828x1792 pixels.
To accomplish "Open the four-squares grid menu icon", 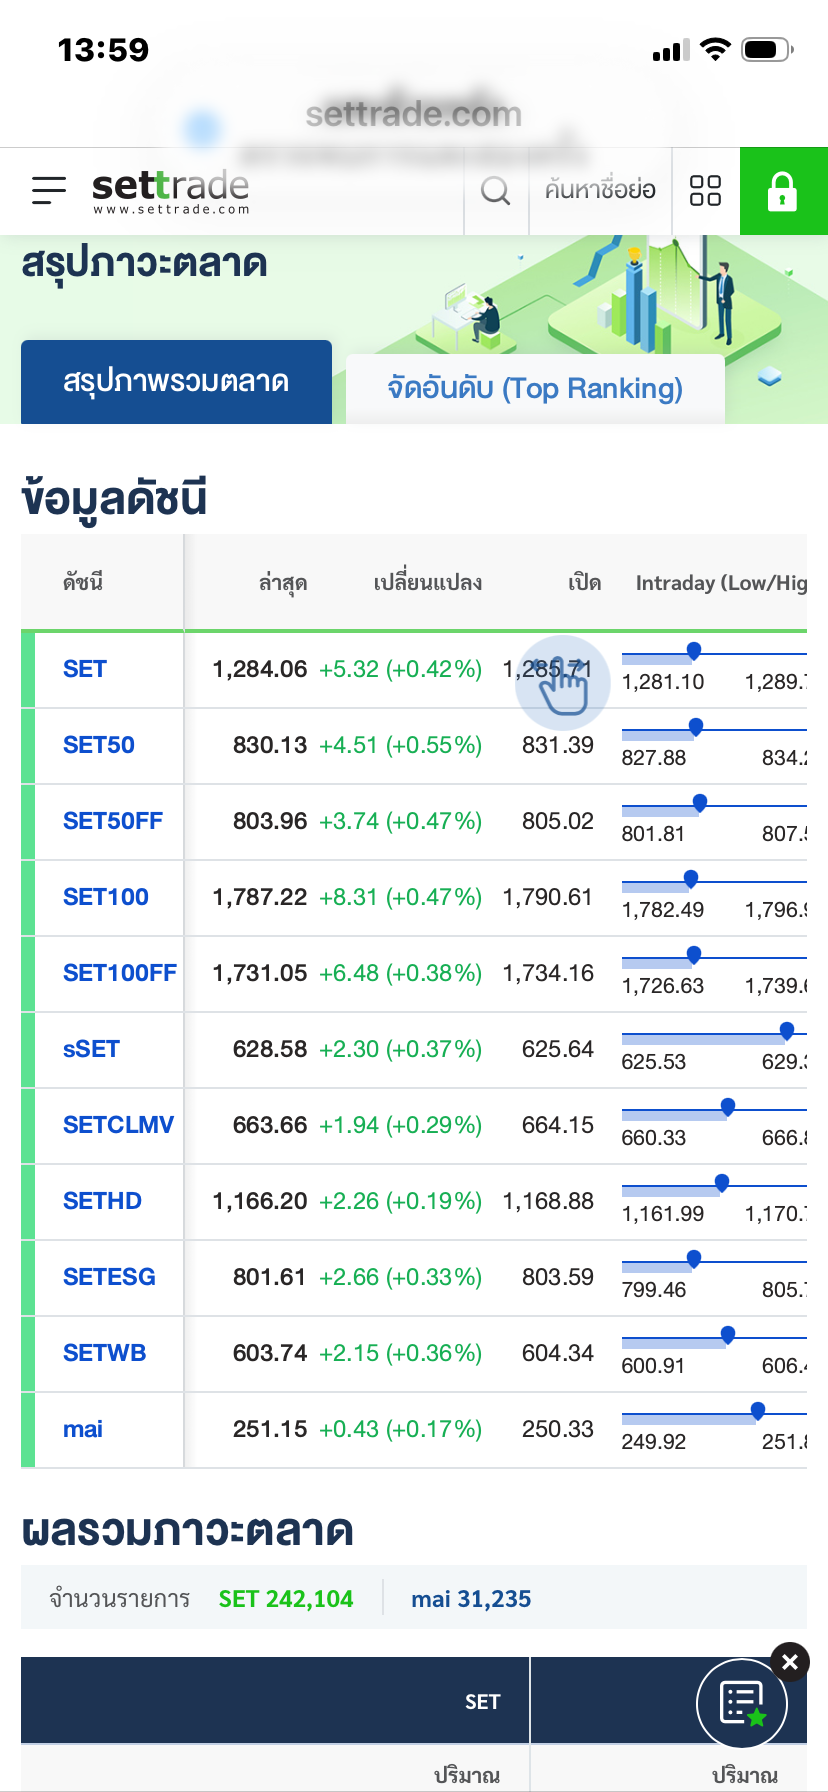I will point(705,190).
